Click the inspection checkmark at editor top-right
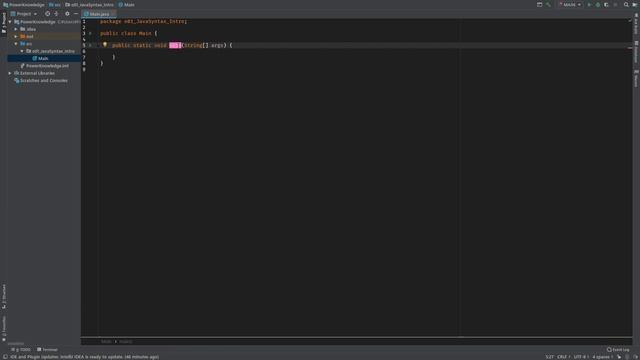The width and height of the screenshot is (640, 360). (x=630, y=20)
